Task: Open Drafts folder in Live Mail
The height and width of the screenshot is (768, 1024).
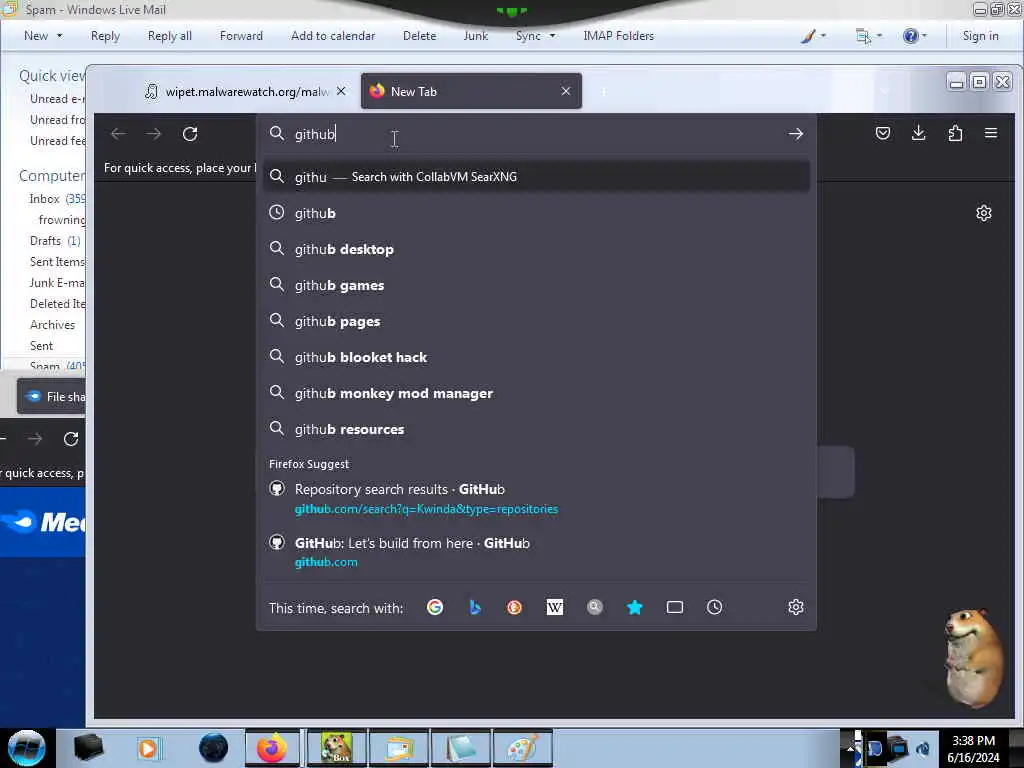Action: pyautogui.click(x=55, y=240)
